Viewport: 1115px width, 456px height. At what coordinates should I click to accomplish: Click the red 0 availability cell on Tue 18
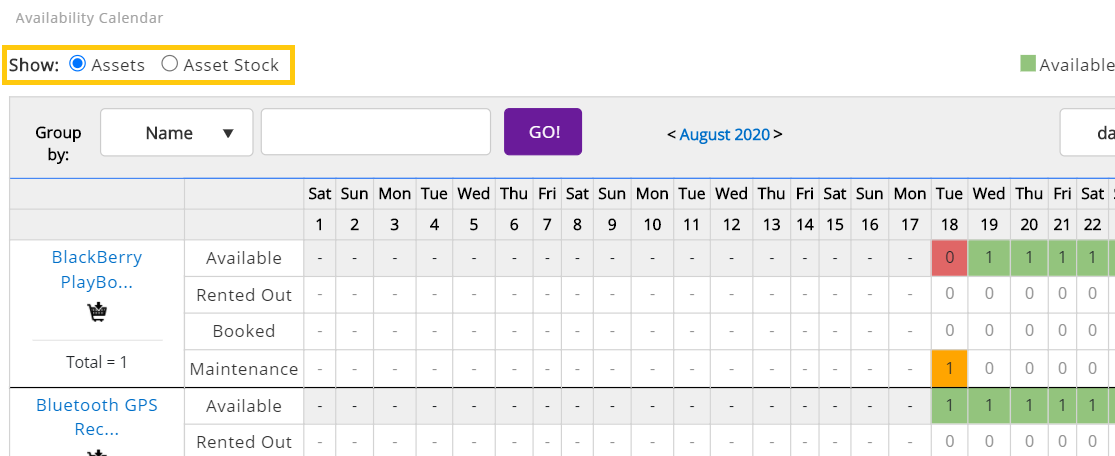tap(949, 258)
